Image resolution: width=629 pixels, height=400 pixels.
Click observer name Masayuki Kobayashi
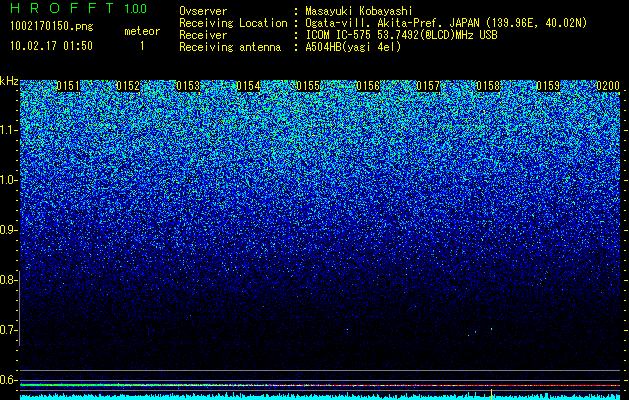click(x=359, y=11)
